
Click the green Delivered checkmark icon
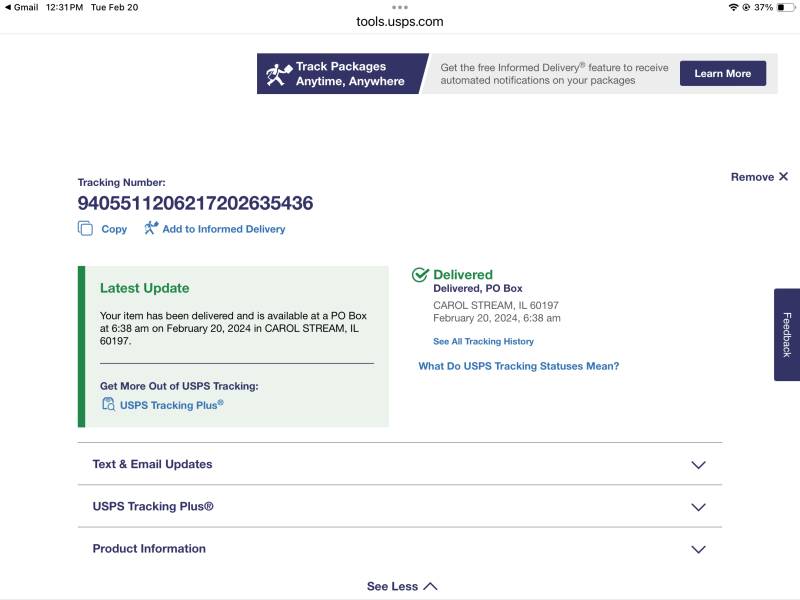(x=420, y=274)
